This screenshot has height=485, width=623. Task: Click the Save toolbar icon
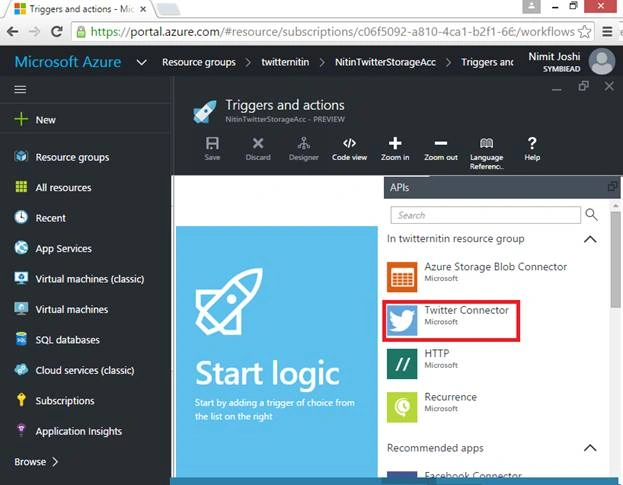(212, 143)
